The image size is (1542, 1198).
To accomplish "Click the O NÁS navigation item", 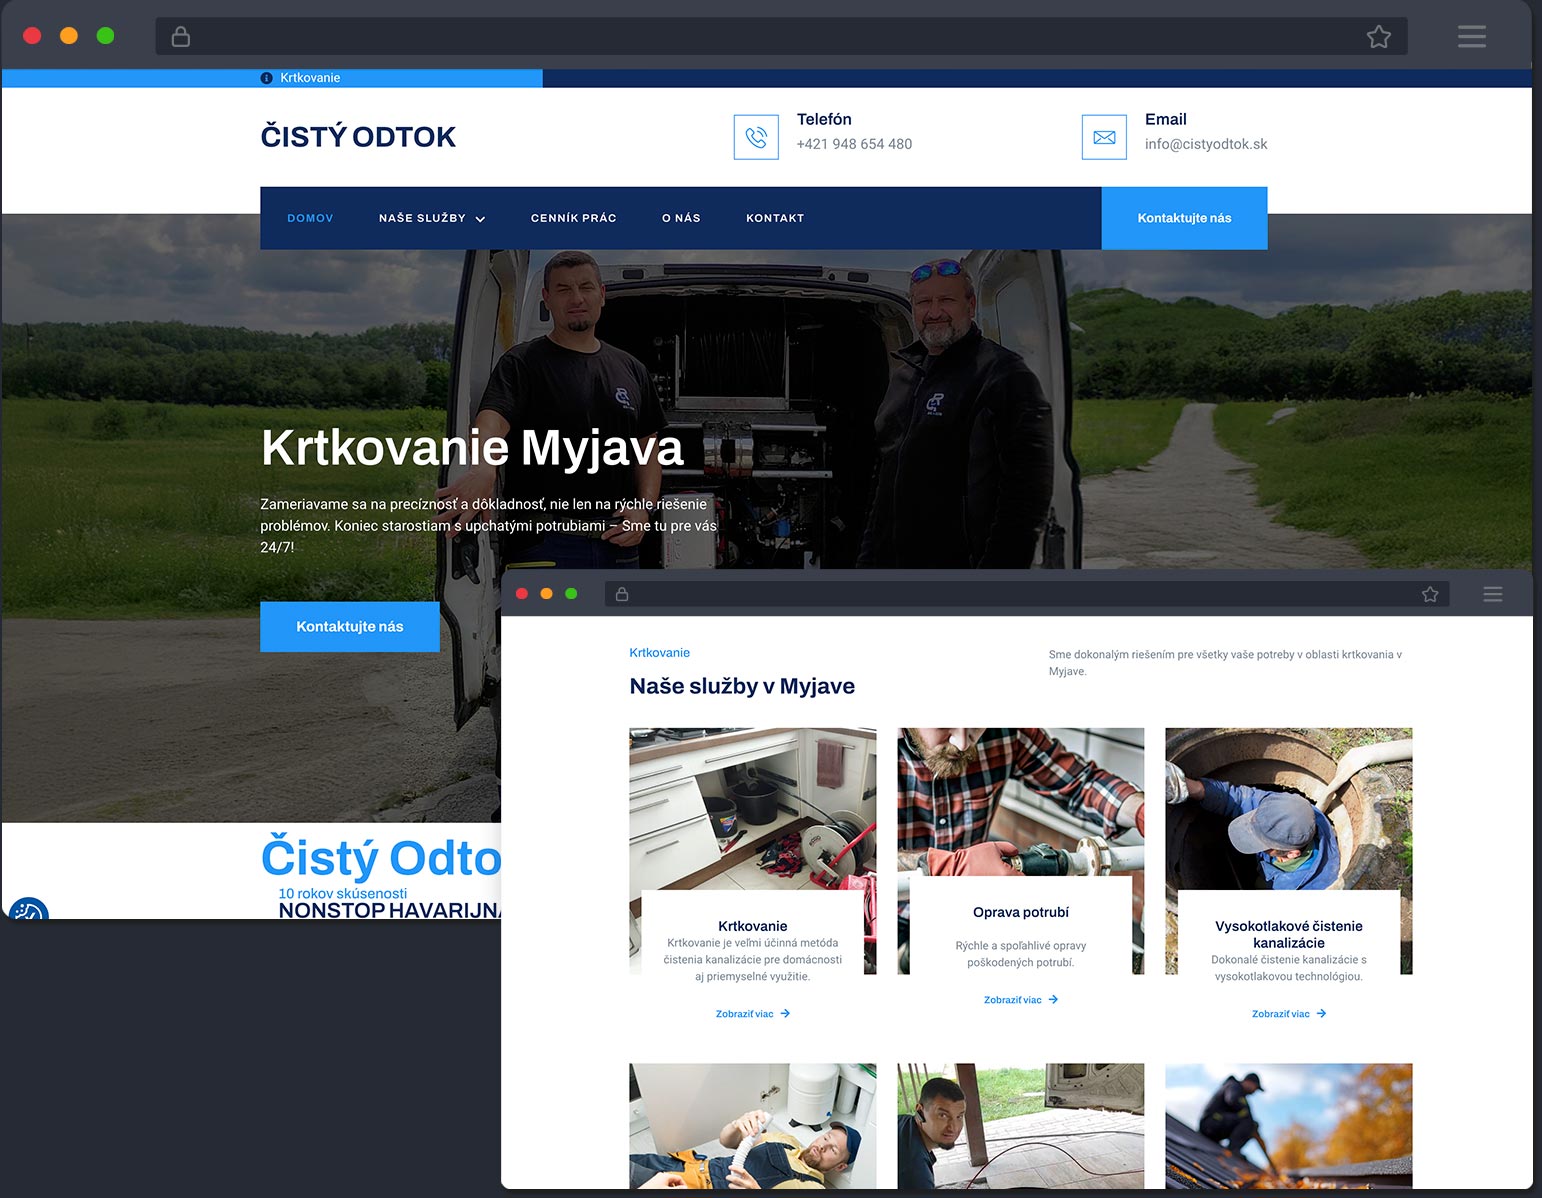I will (681, 217).
